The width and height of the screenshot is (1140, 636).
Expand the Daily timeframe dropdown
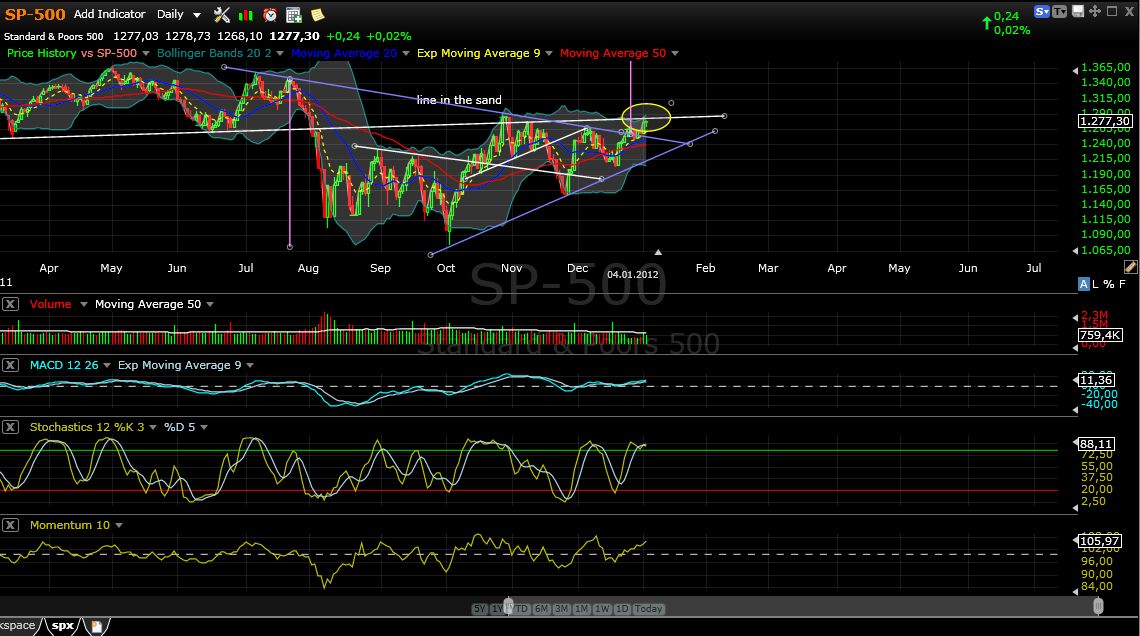click(x=196, y=15)
